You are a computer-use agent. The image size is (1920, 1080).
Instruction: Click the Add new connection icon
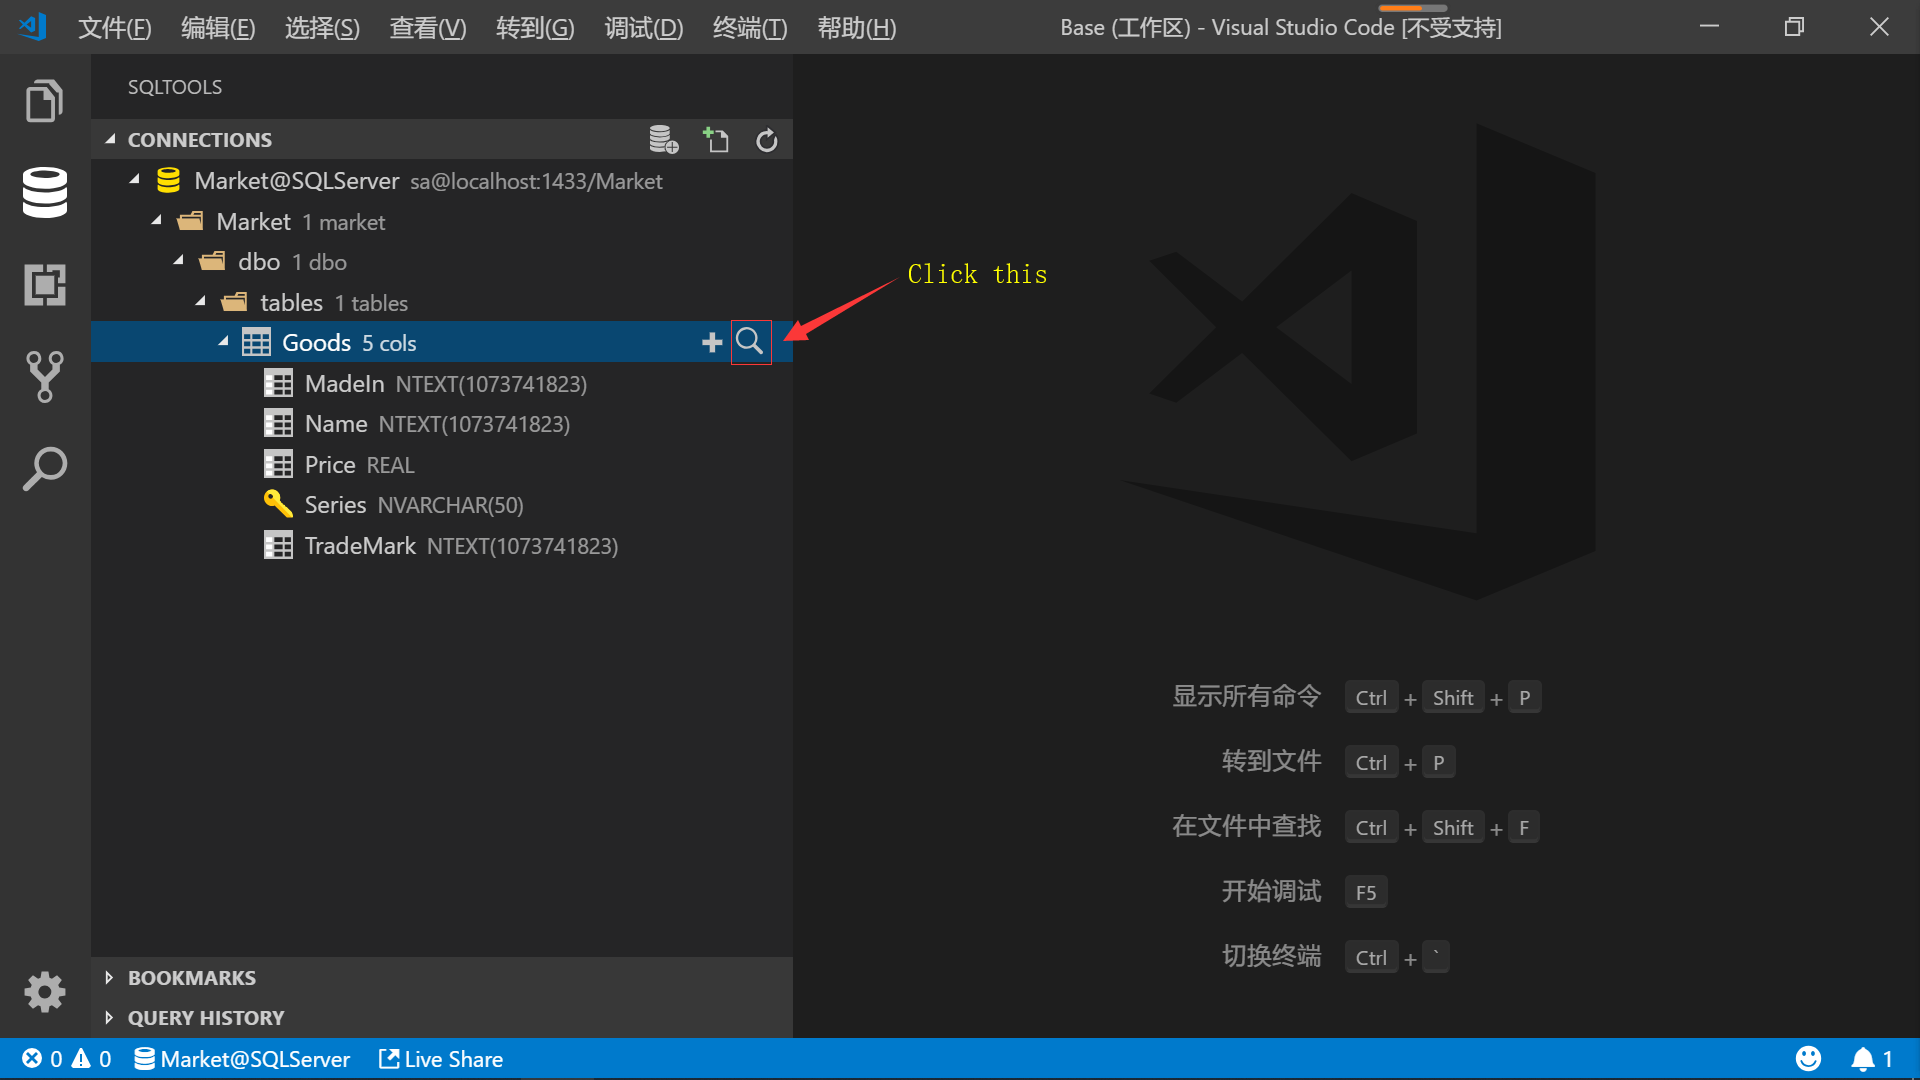tap(663, 140)
